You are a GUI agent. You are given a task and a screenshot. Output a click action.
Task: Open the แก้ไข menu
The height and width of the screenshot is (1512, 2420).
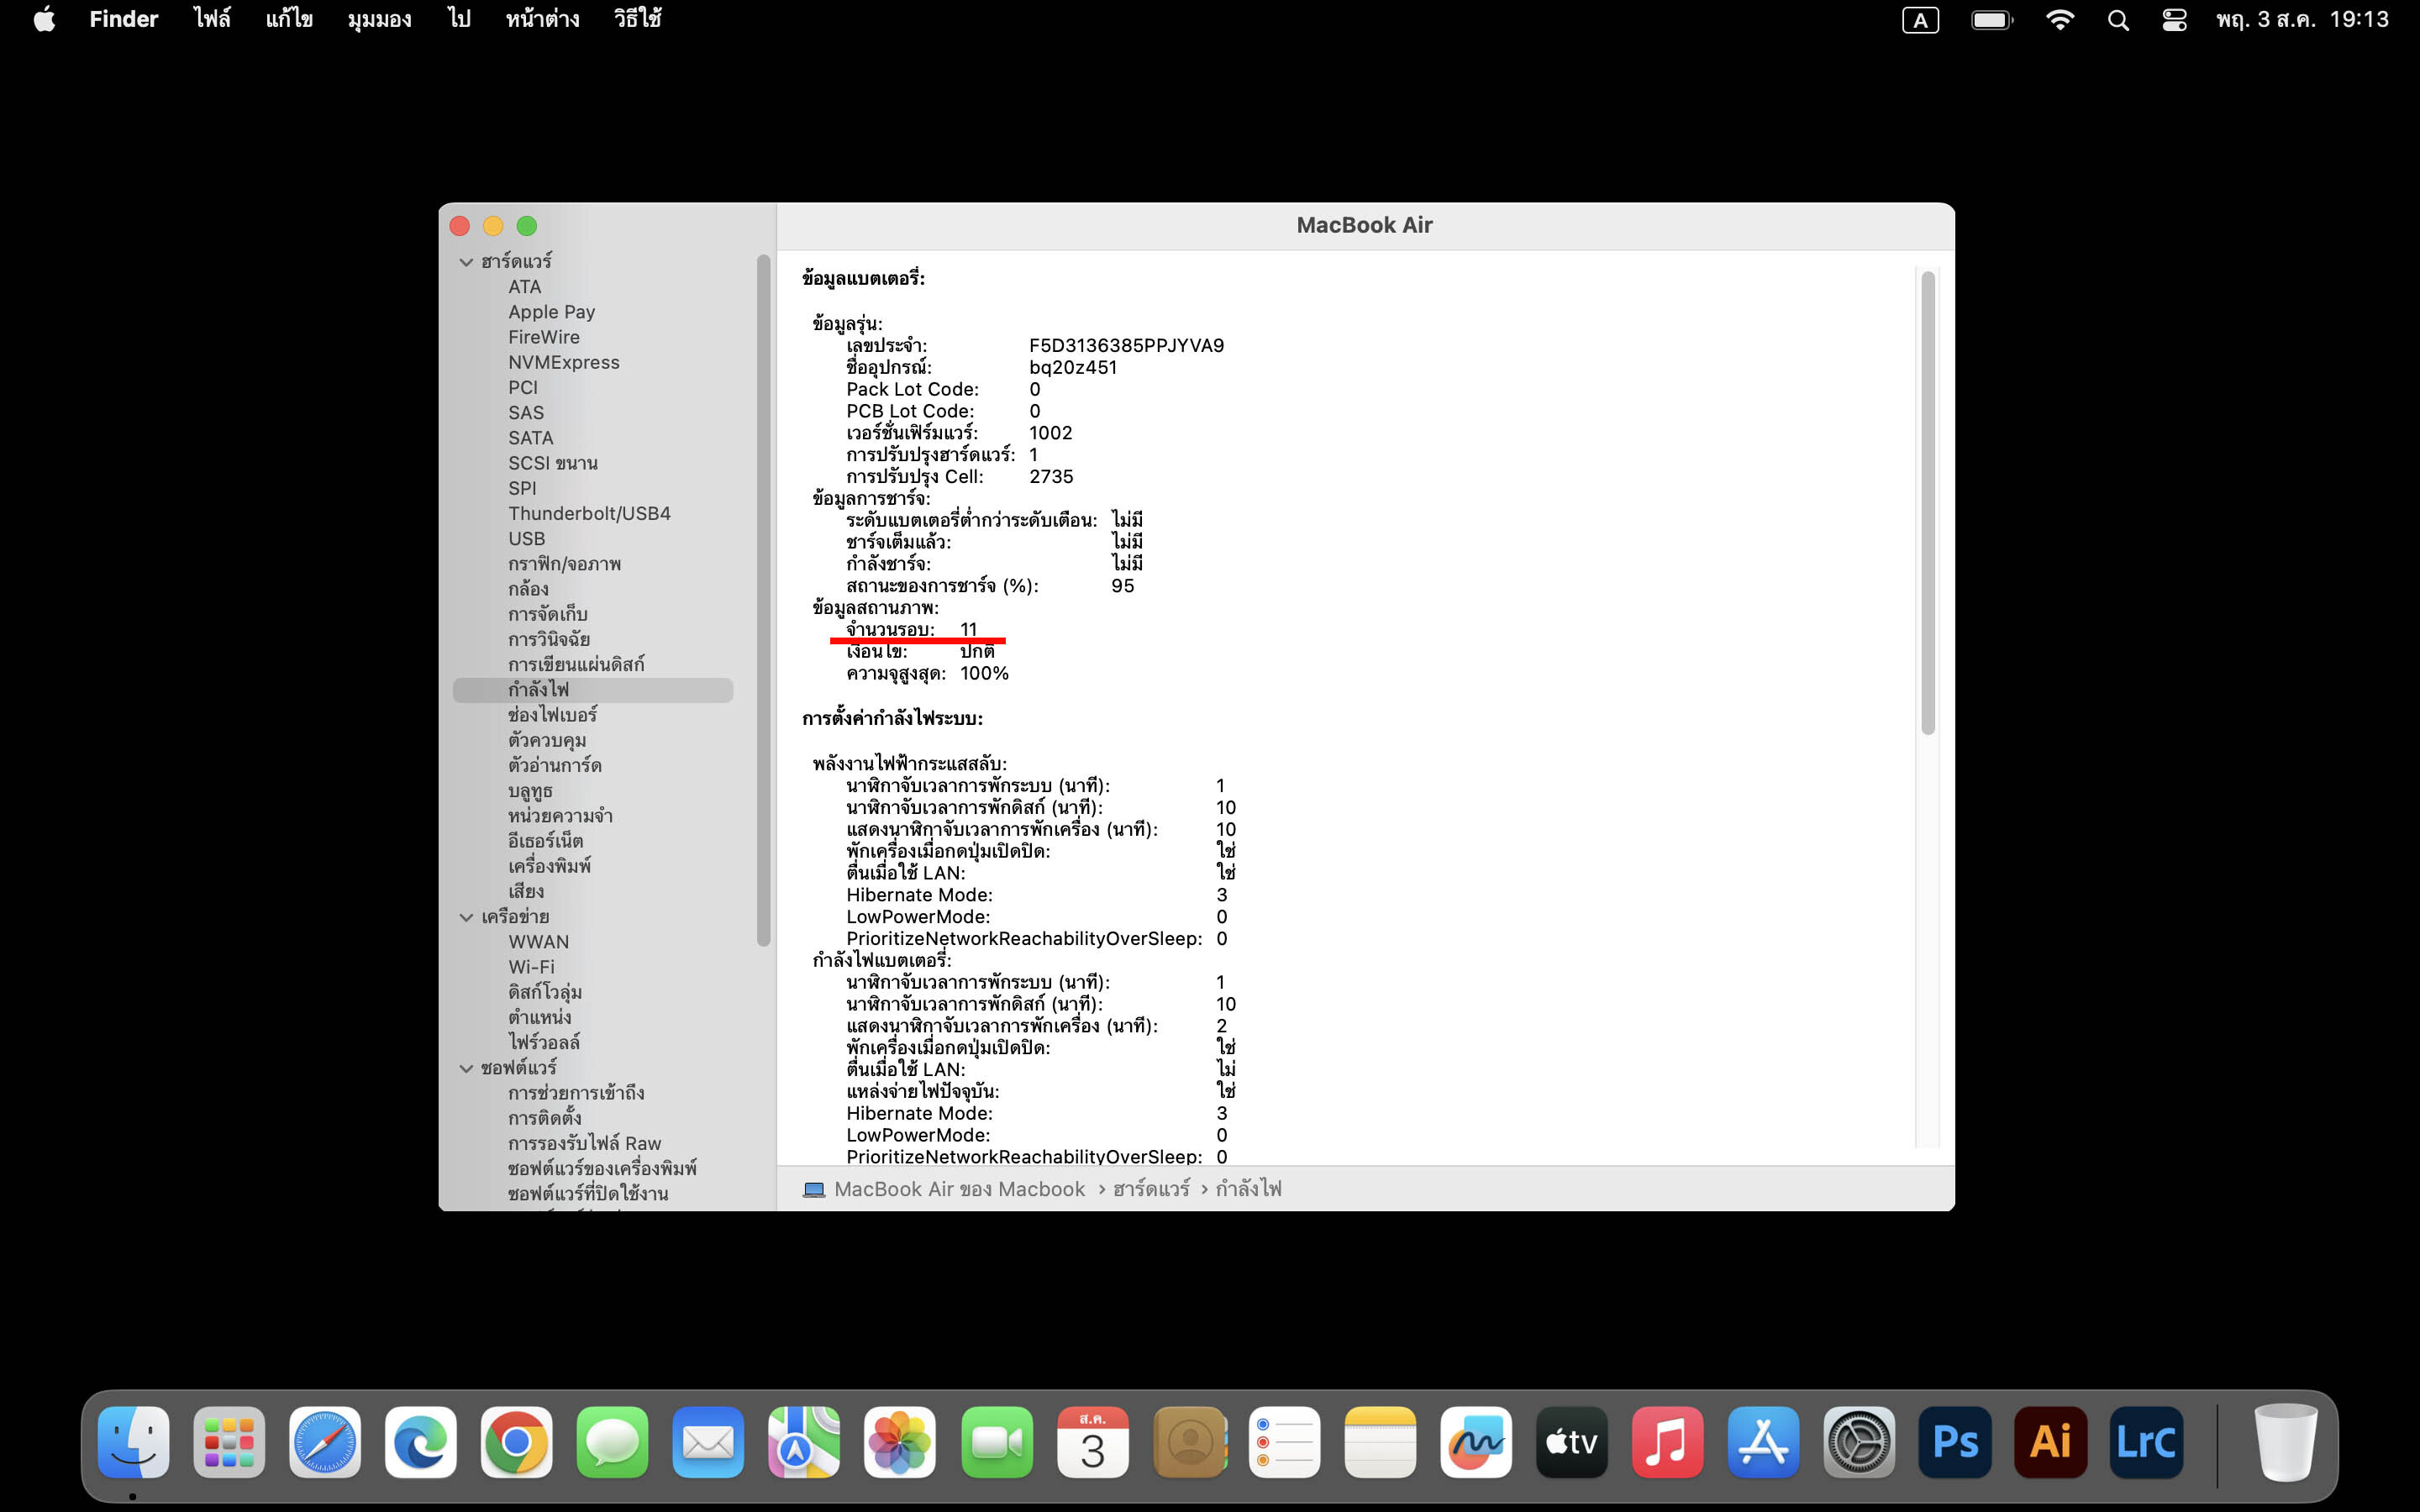point(289,19)
